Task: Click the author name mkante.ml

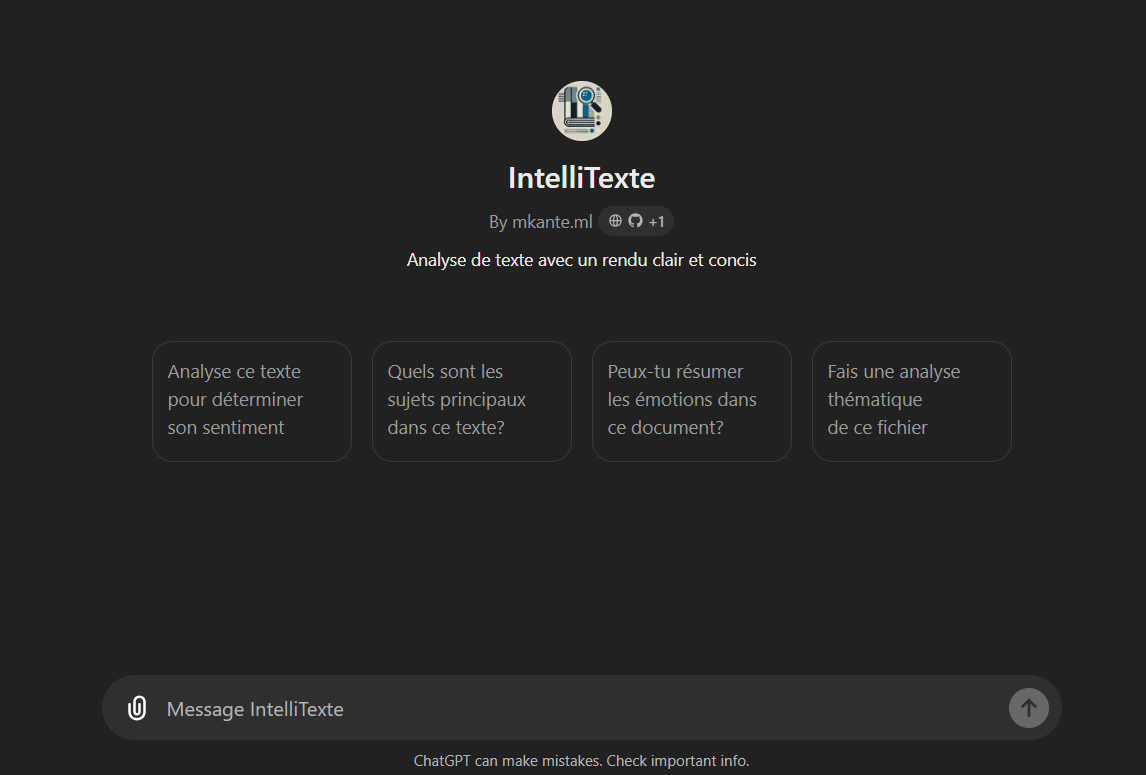Action: coord(552,222)
